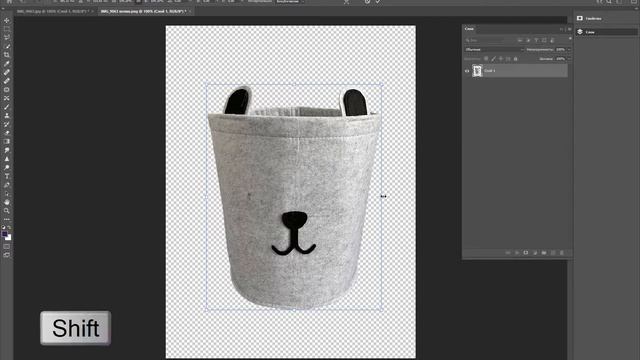Filter layers by shape layers
Screen dimensions: 640x360
[x=544, y=40]
